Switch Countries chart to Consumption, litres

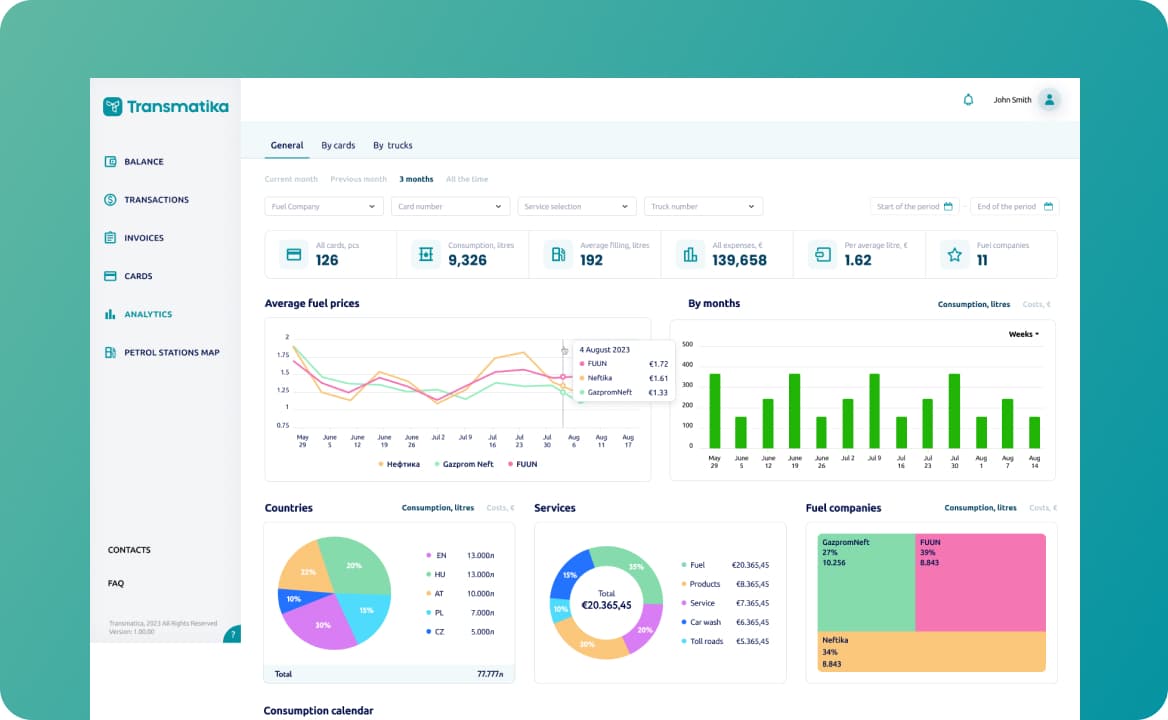click(438, 508)
